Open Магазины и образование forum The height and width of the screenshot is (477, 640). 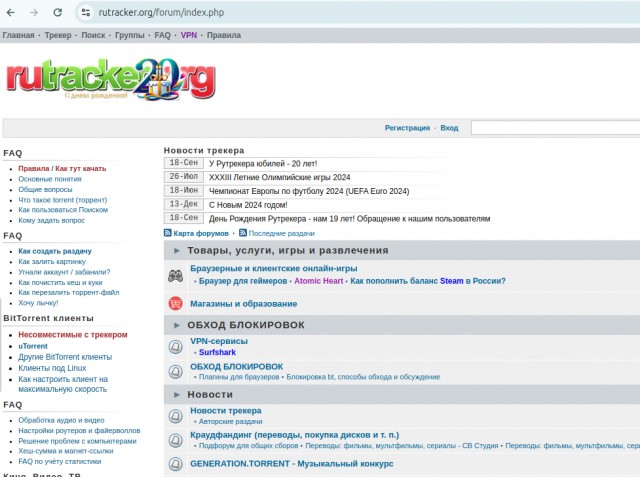pos(244,304)
